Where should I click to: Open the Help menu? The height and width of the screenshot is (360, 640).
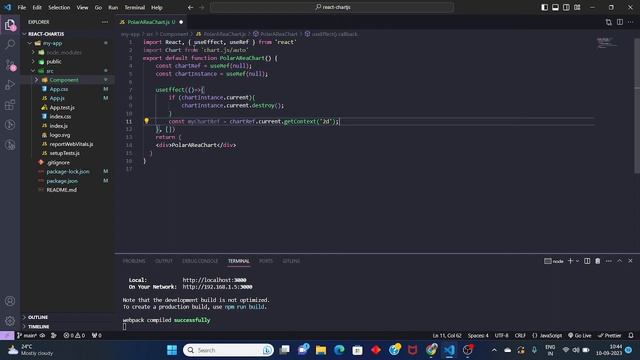coord(157,7)
